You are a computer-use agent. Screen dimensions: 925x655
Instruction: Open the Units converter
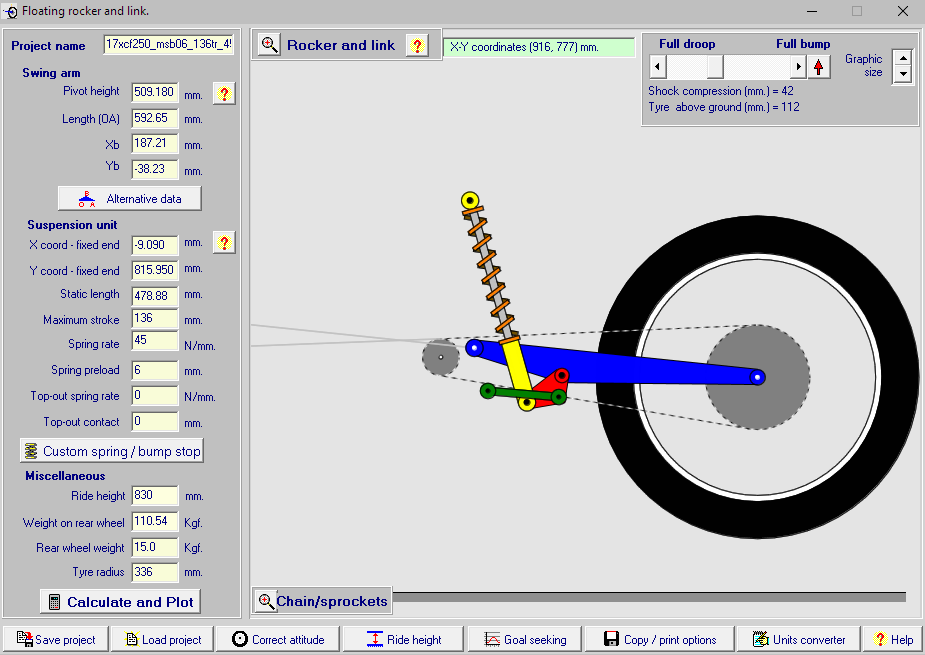pyautogui.click(x=798, y=639)
